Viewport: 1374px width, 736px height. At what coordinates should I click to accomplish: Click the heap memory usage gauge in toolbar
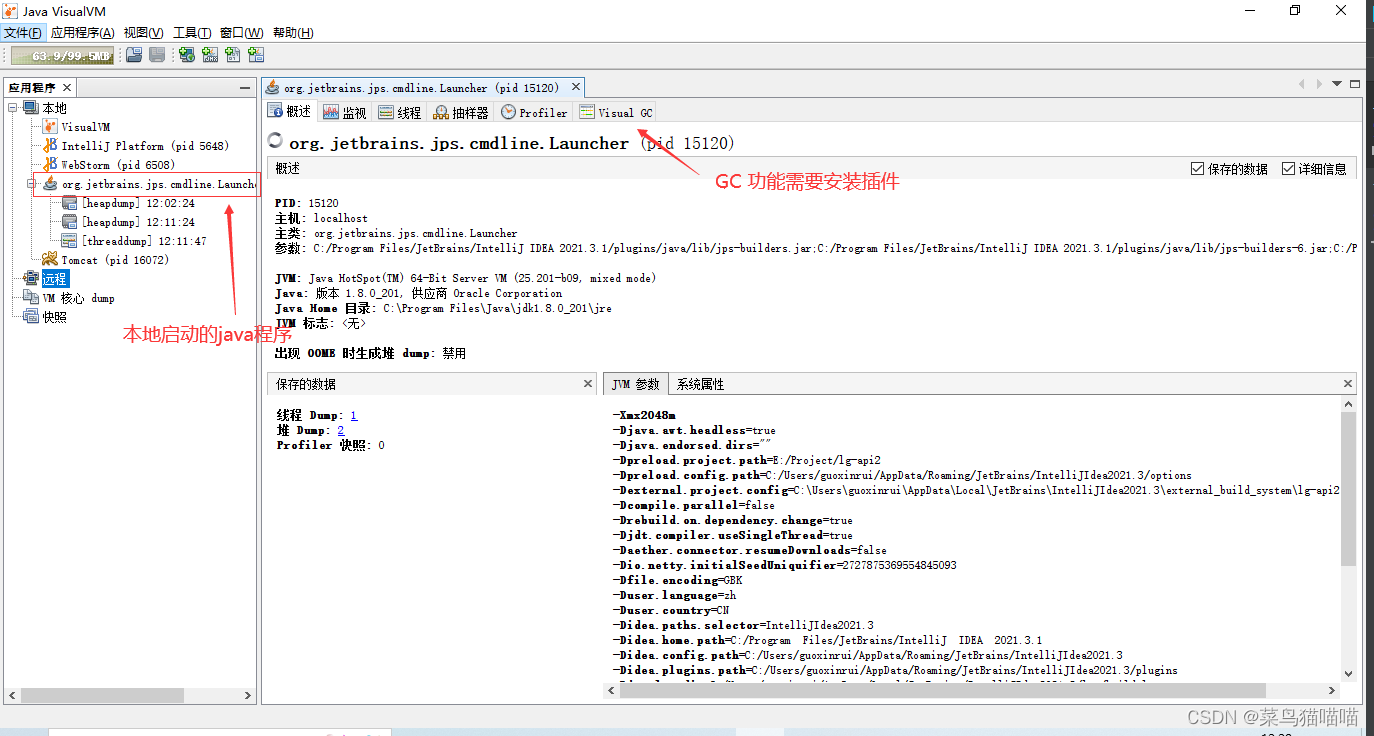click(x=62, y=55)
